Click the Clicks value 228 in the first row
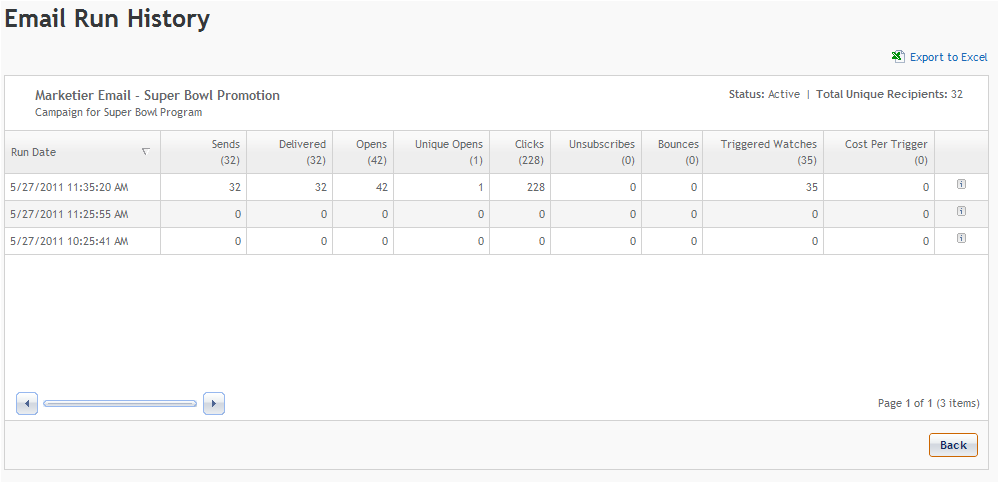The image size is (999, 483). [536, 187]
